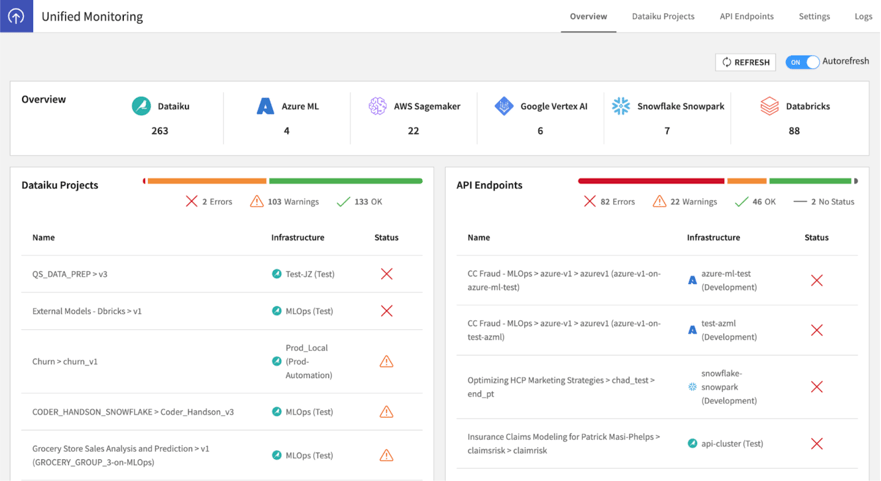The height and width of the screenshot is (481, 881).
Task: Click the Azure icon beside test-azml (Development)
Action: [x=692, y=330]
